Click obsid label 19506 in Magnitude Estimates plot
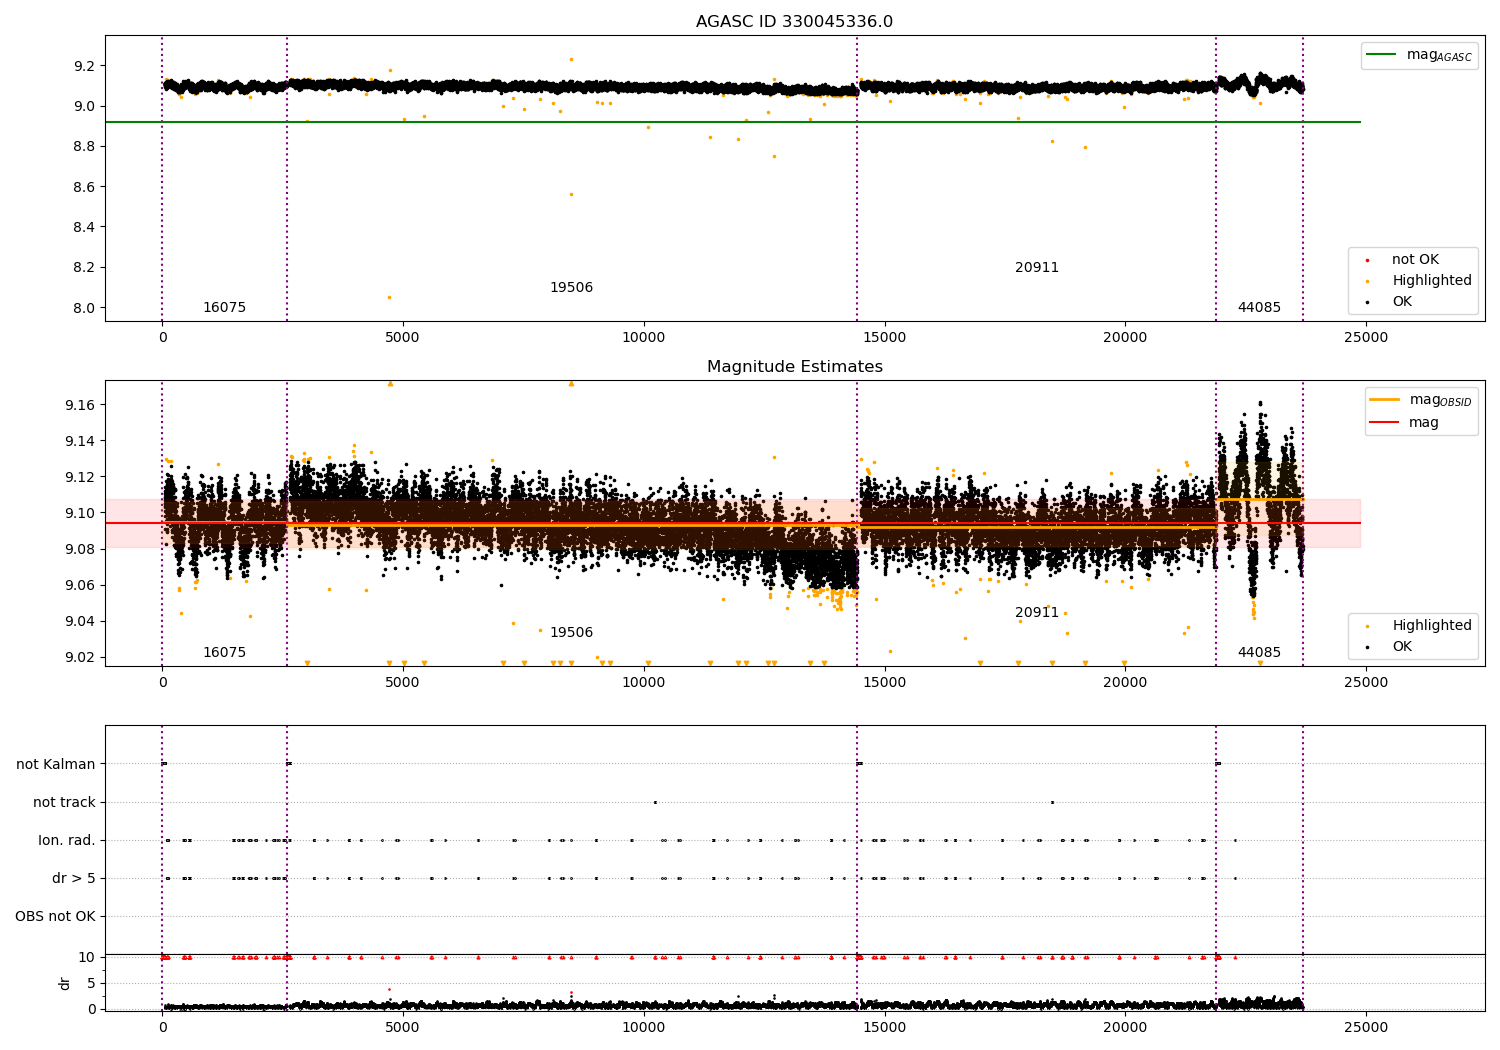Viewport: 1500px width, 1050px height. click(x=571, y=633)
